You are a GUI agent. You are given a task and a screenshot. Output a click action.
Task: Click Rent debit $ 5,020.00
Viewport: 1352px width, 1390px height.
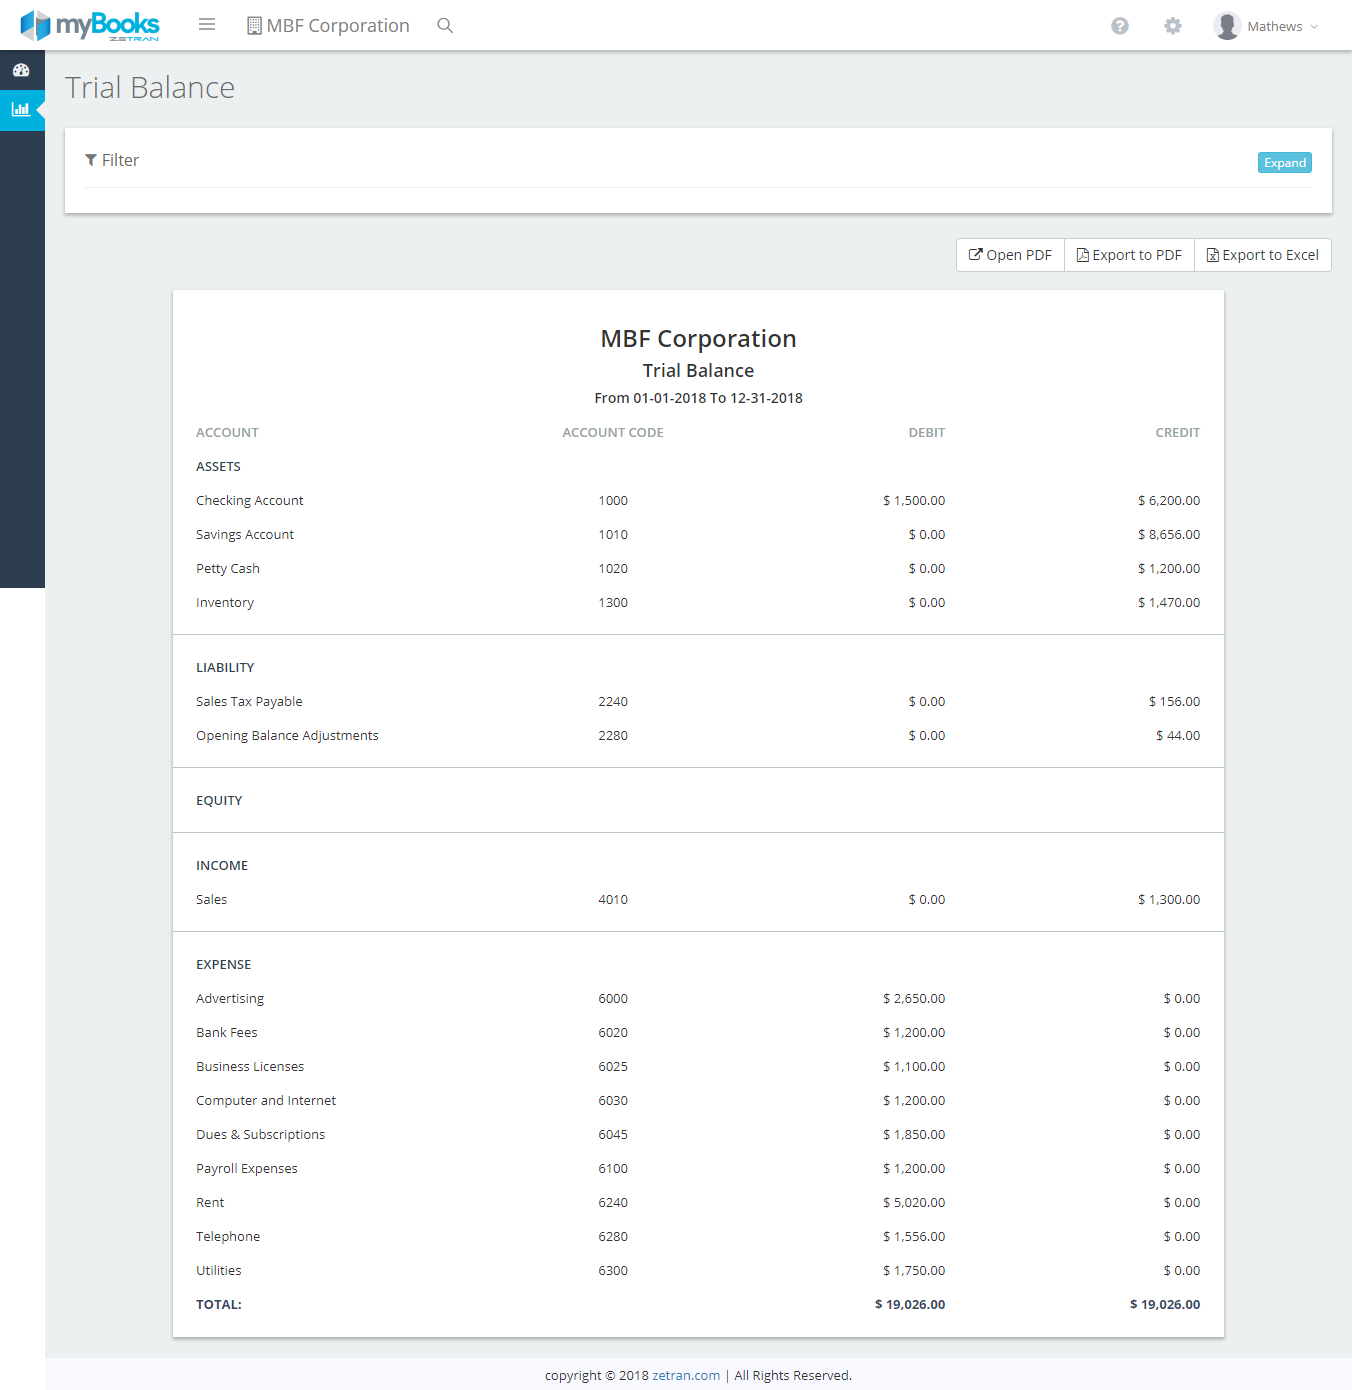(914, 1203)
